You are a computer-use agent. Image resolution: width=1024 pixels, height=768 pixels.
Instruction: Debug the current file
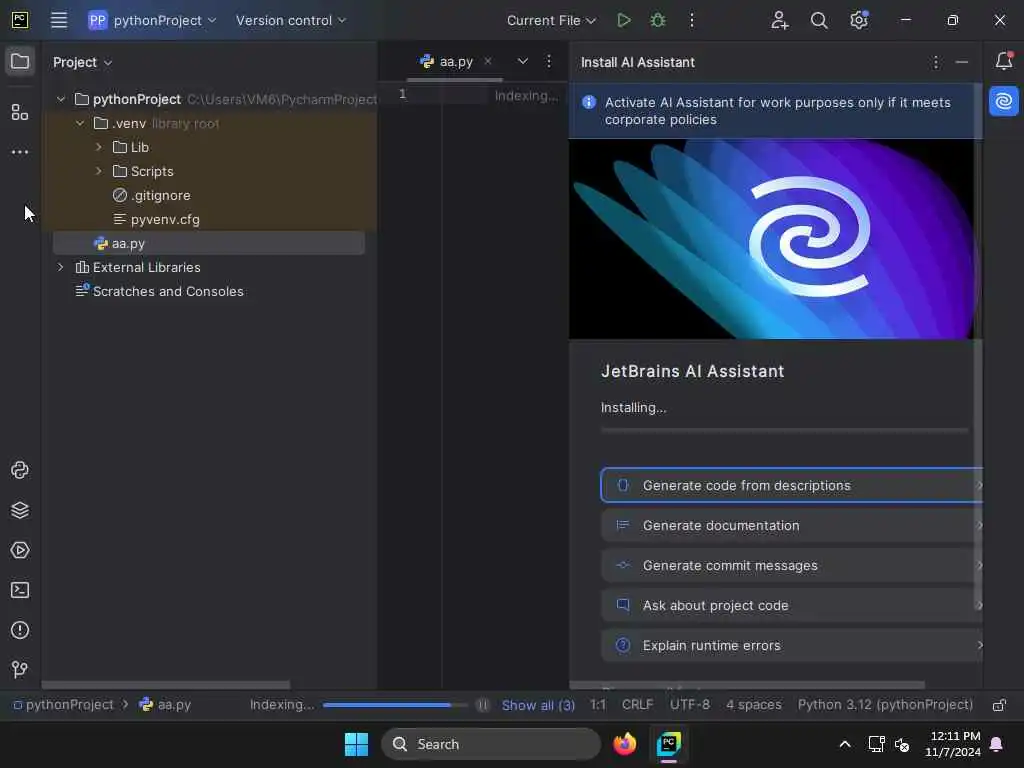pos(658,20)
